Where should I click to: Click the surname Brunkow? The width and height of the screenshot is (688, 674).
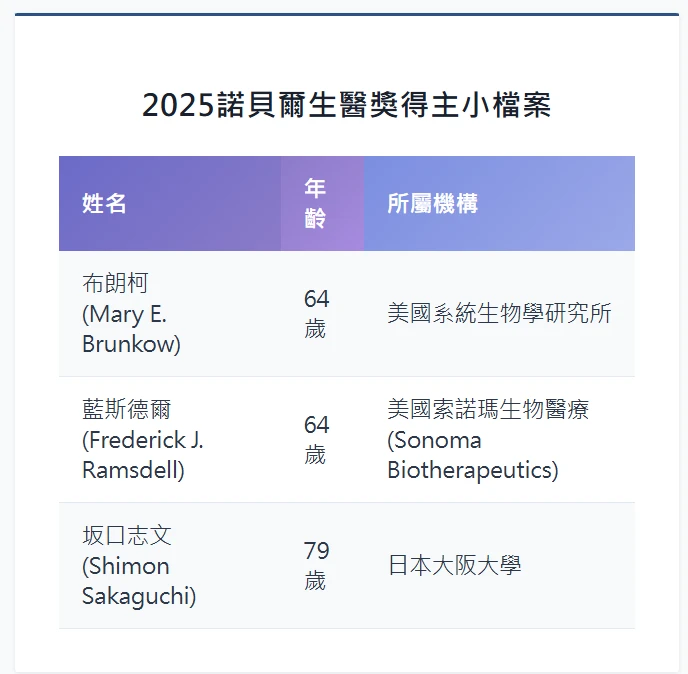(x=131, y=345)
